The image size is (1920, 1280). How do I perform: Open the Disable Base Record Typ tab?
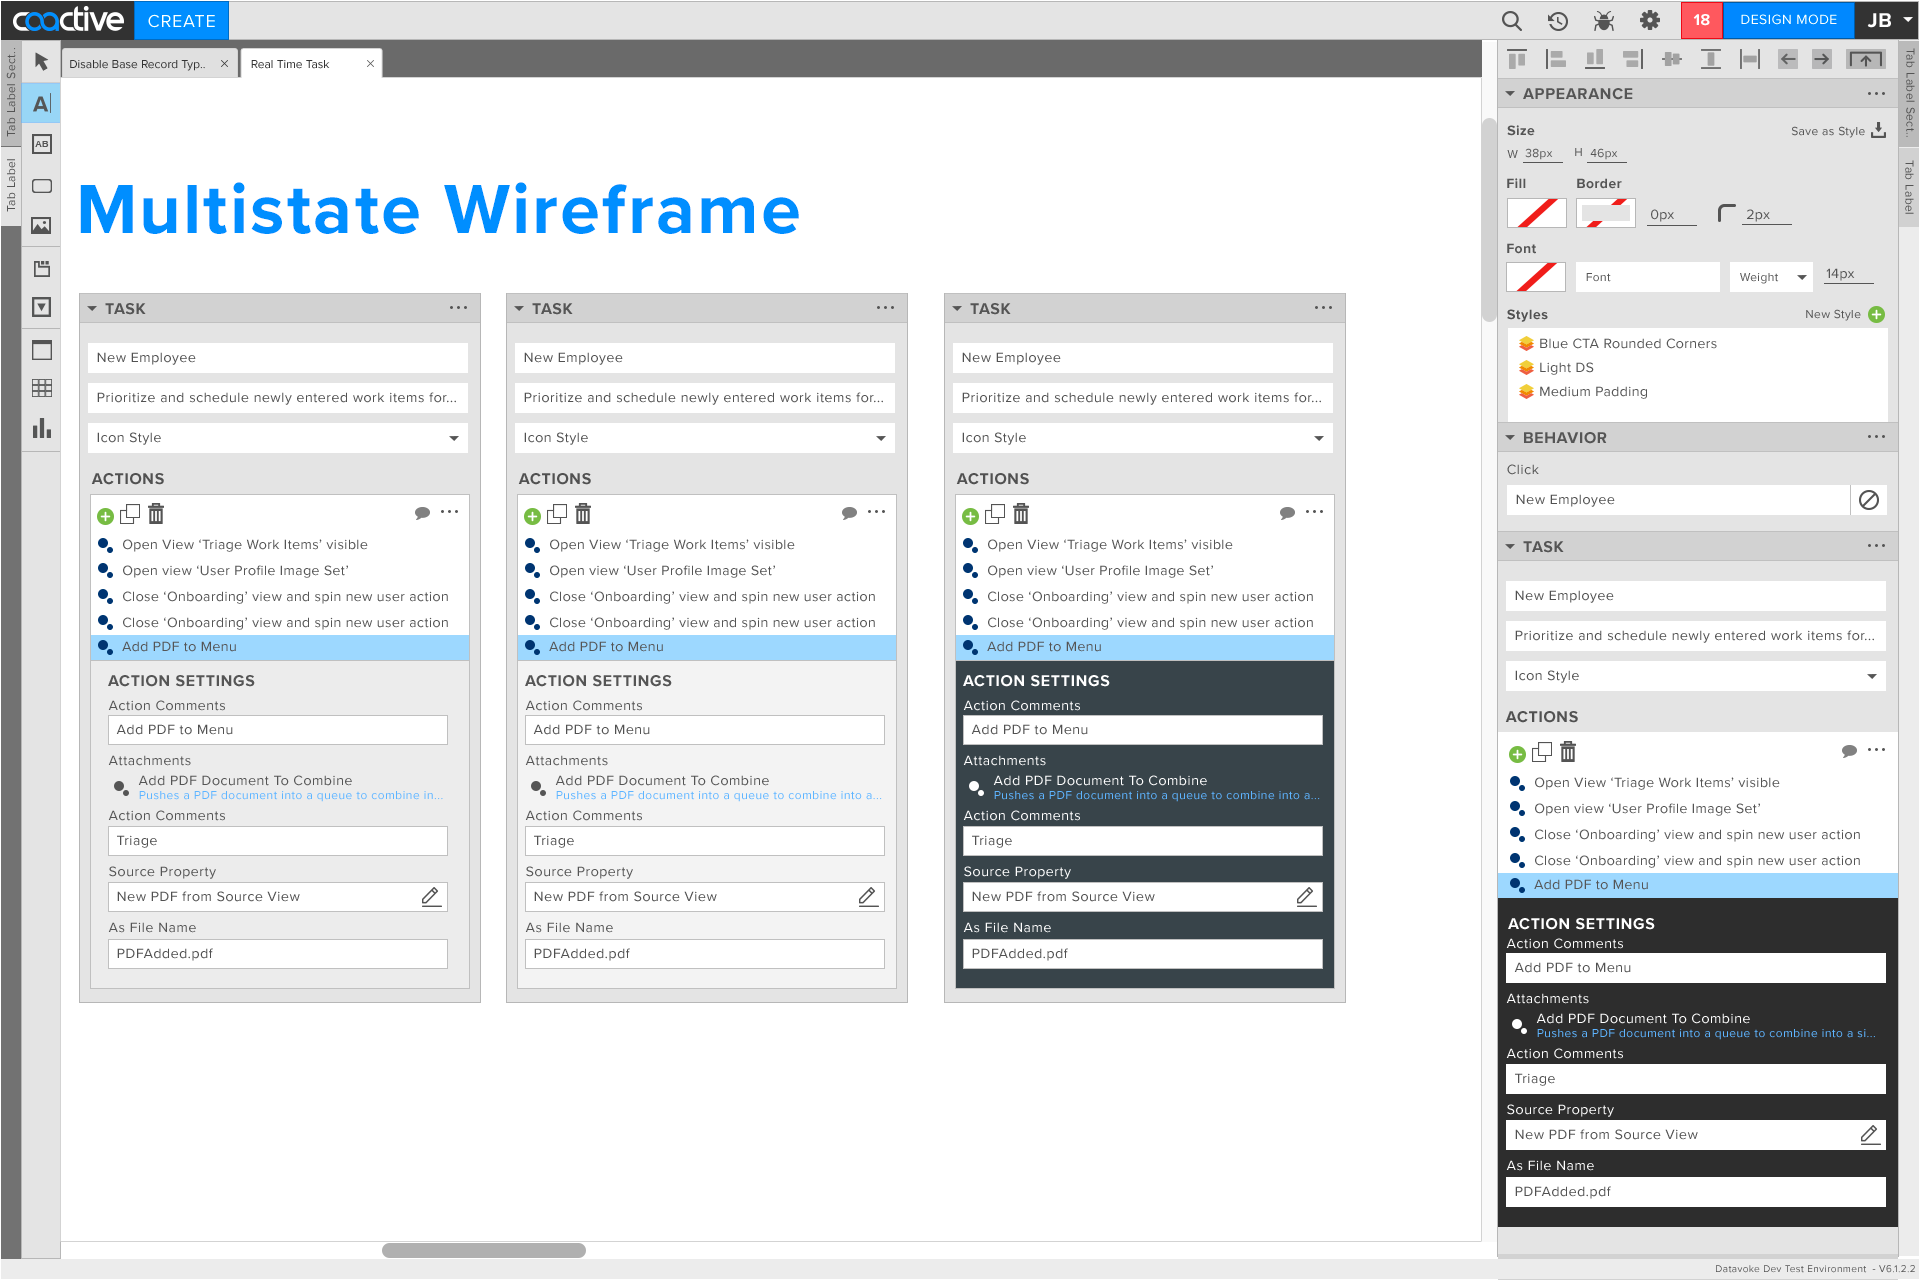point(140,63)
